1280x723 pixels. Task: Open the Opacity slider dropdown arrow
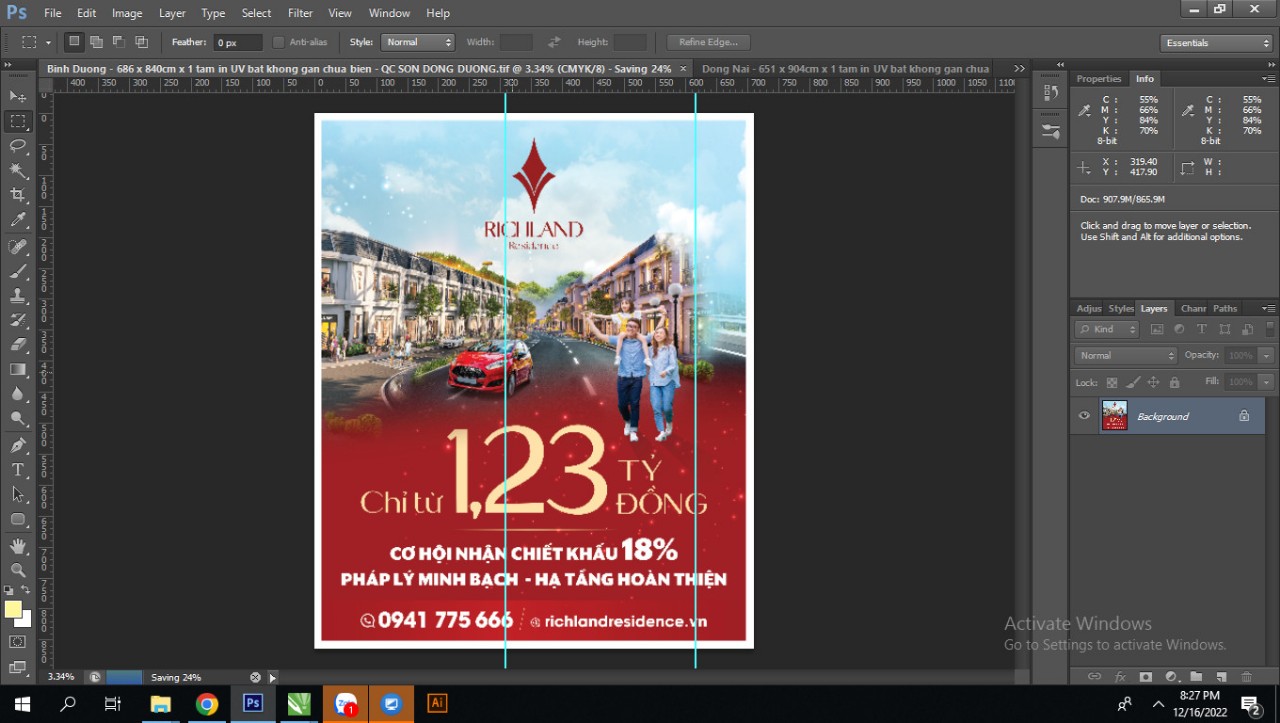tap(1267, 355)
